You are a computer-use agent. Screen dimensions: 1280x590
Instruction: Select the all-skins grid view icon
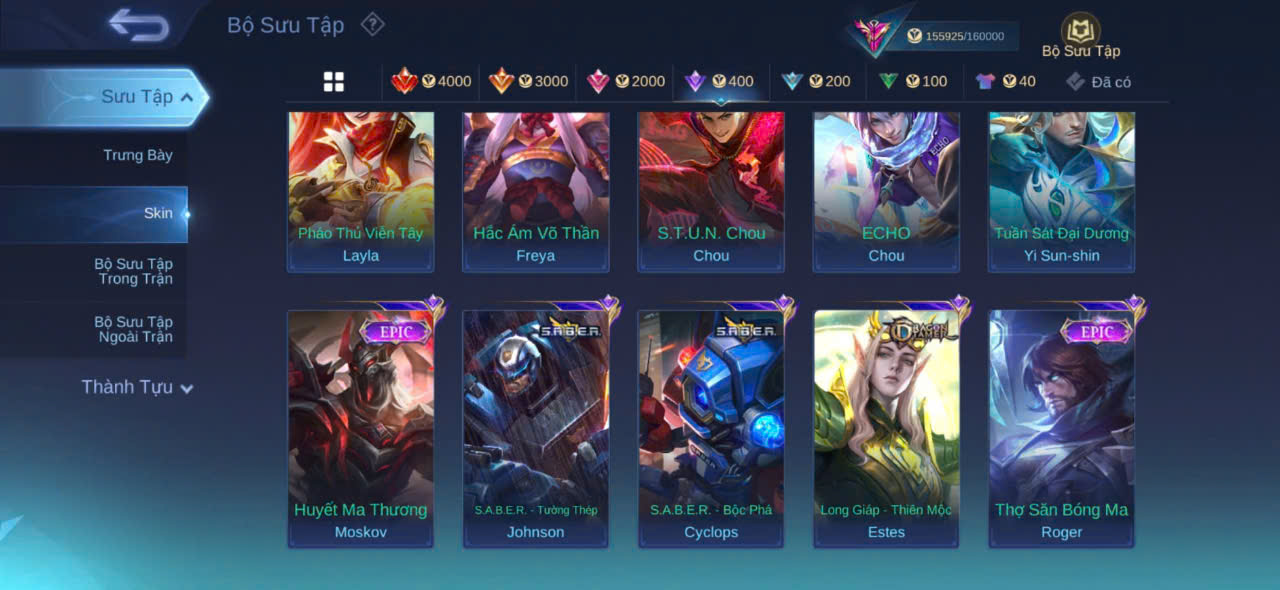point(334,82)
